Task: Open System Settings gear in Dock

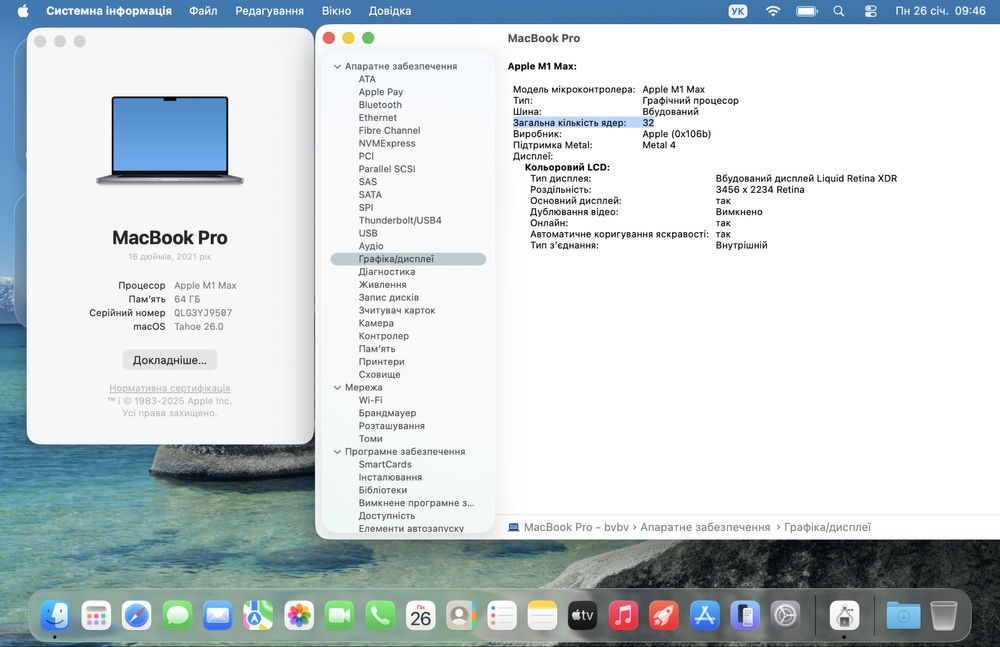Action: [x=786, y=616]
